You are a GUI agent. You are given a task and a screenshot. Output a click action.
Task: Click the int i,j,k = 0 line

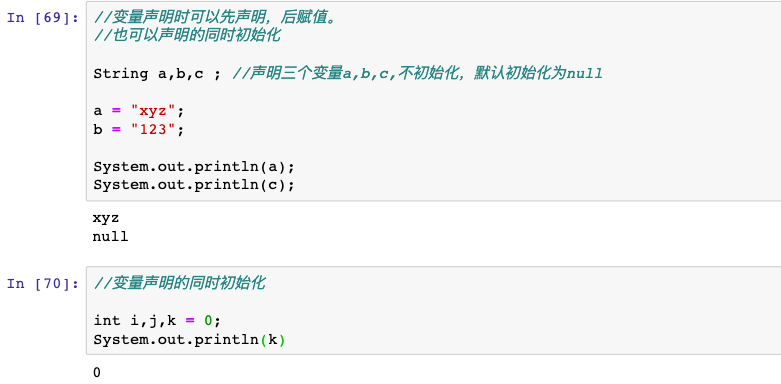tap(157, 320)
